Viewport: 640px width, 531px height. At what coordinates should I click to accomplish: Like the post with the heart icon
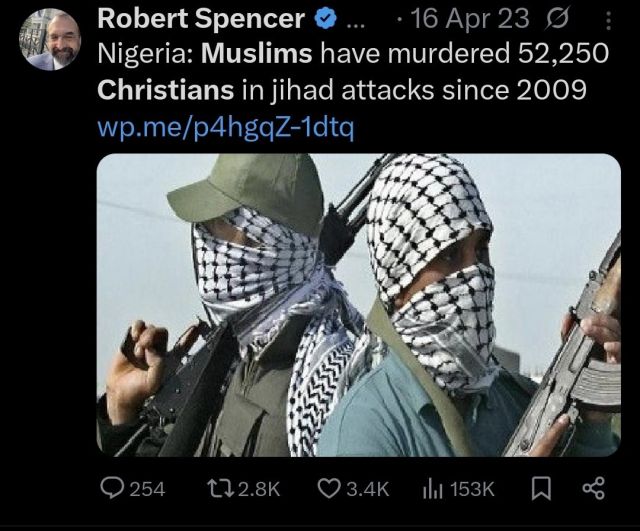click(329, 488)
